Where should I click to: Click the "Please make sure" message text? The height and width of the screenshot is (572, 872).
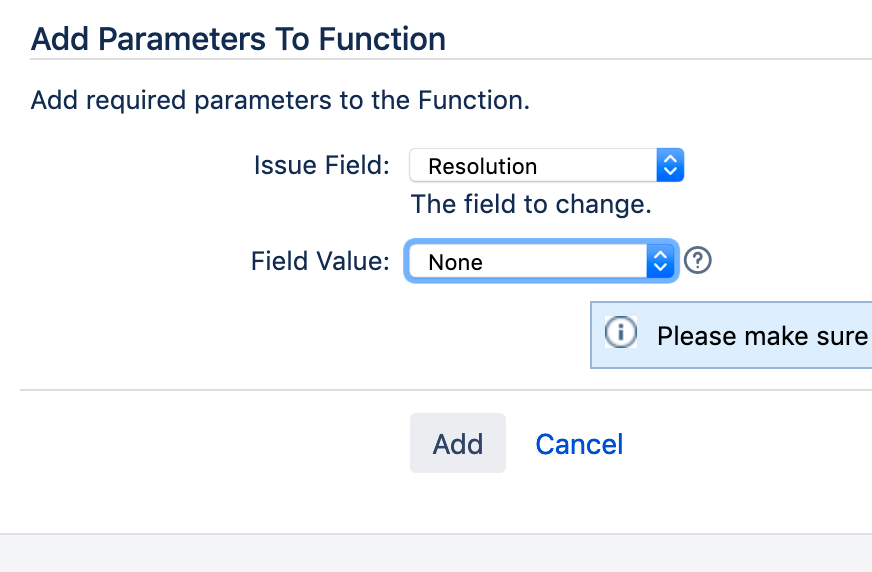coord(762,336)
